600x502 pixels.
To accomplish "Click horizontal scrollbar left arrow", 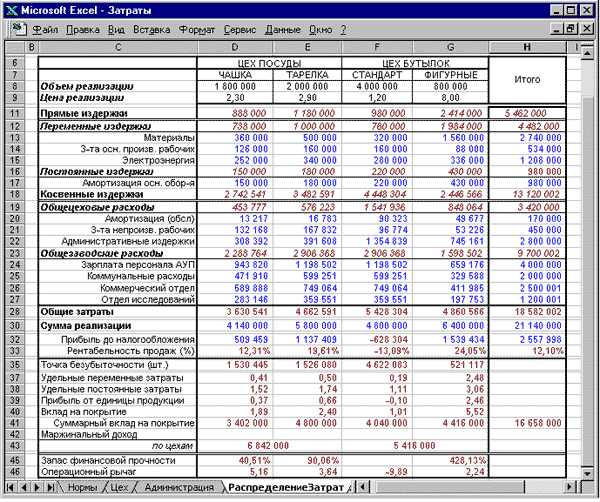I will (x=362, y=487).
